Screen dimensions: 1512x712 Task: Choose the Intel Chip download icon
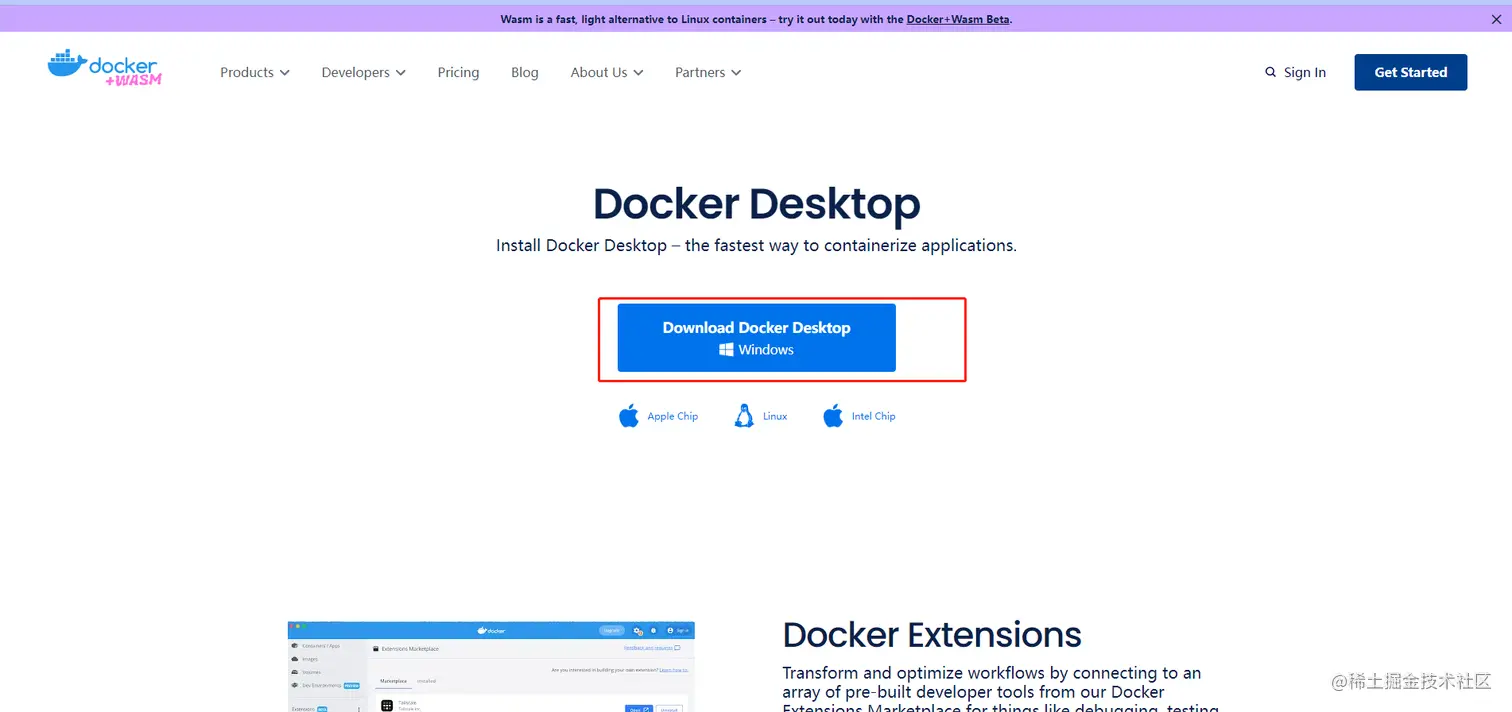[x=833, y=416]
